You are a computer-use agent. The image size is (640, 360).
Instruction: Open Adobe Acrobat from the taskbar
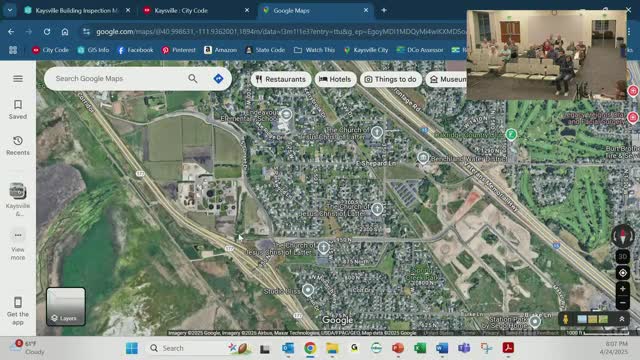click(508, 348)
